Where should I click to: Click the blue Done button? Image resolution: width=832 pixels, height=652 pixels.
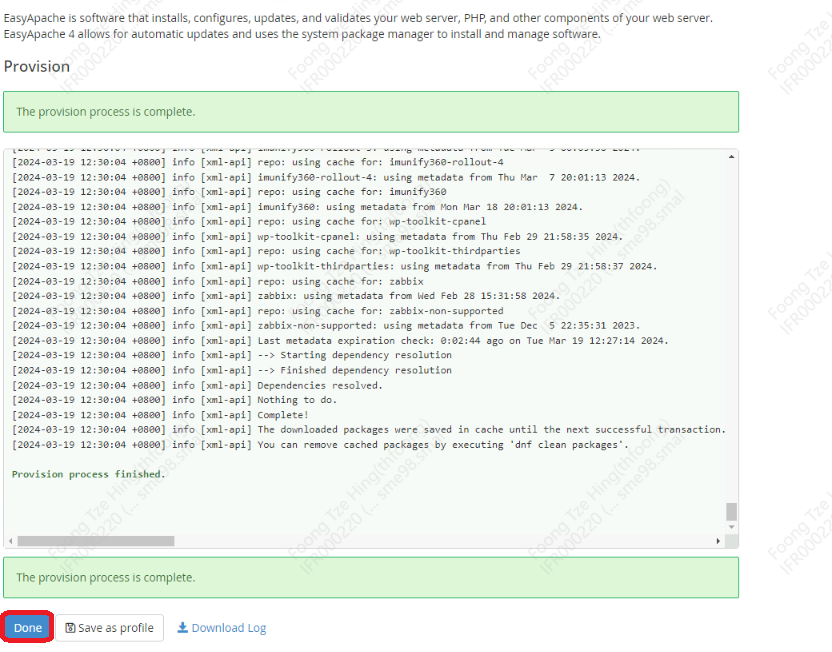(x=28, y=628)
